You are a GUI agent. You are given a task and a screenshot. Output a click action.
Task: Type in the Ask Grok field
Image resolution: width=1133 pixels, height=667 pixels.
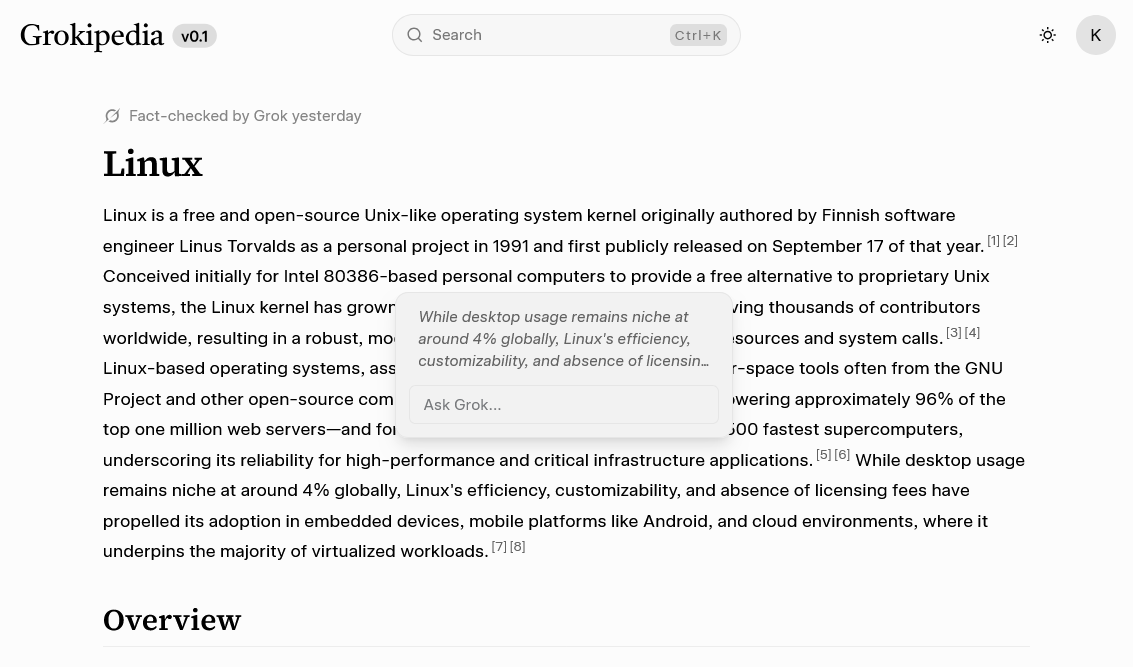(x=563, y=405)
